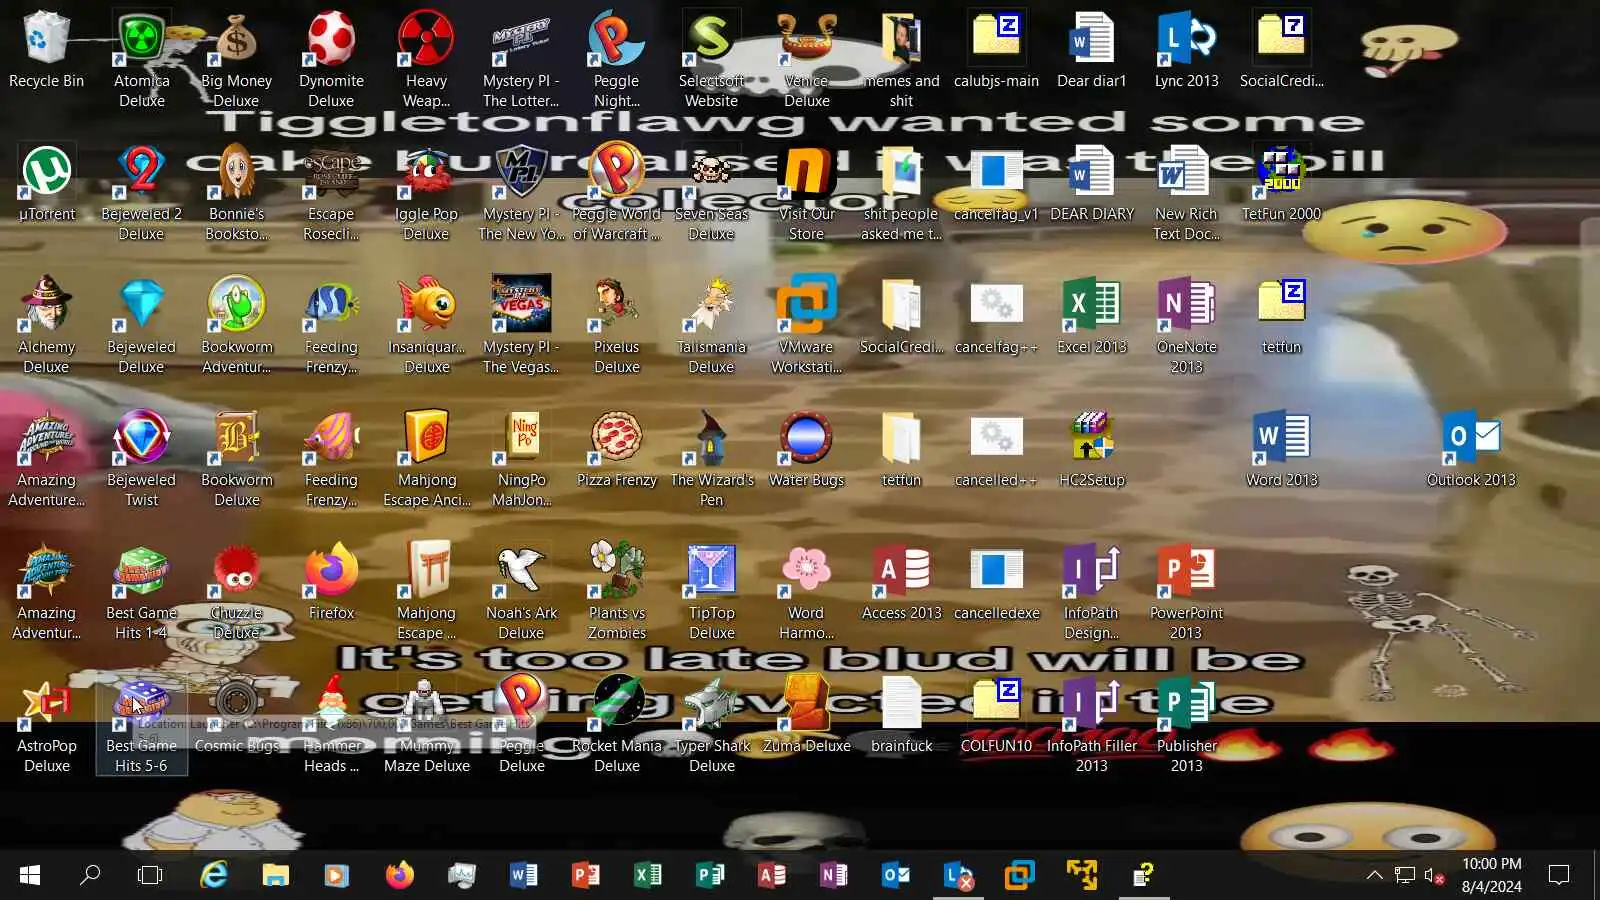Select the NingPo MahJong icon
1600x900 pixels.
tap(521, 459)
